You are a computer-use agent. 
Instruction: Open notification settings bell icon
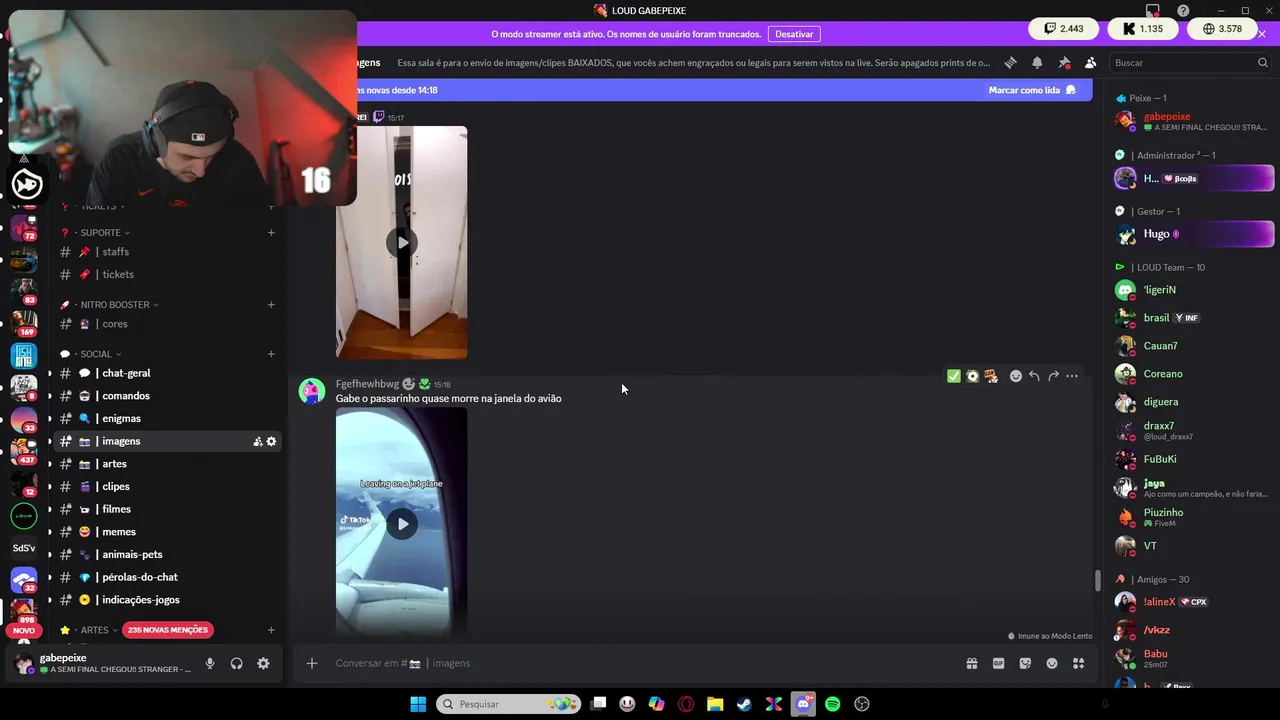pyautogui.click(x=1037, y=62)
